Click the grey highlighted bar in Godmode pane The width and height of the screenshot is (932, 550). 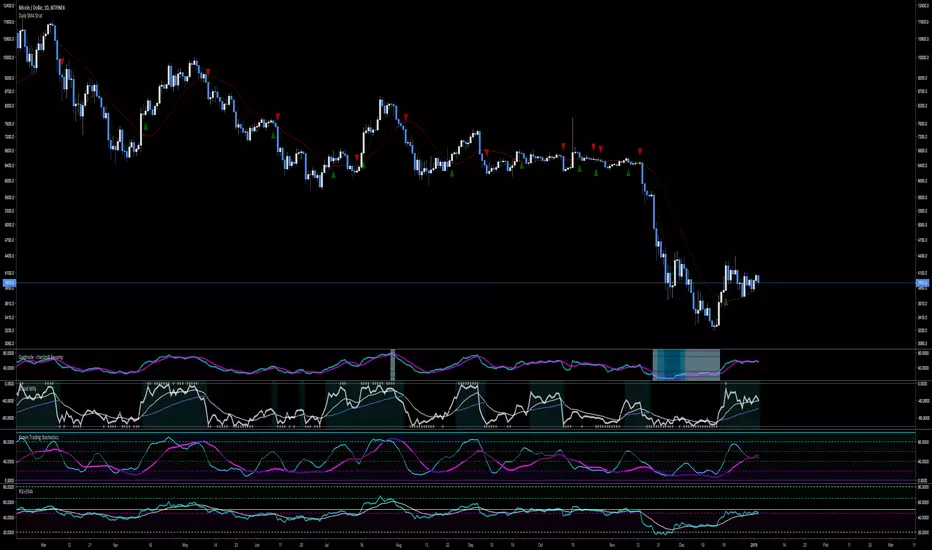(393, 363)
